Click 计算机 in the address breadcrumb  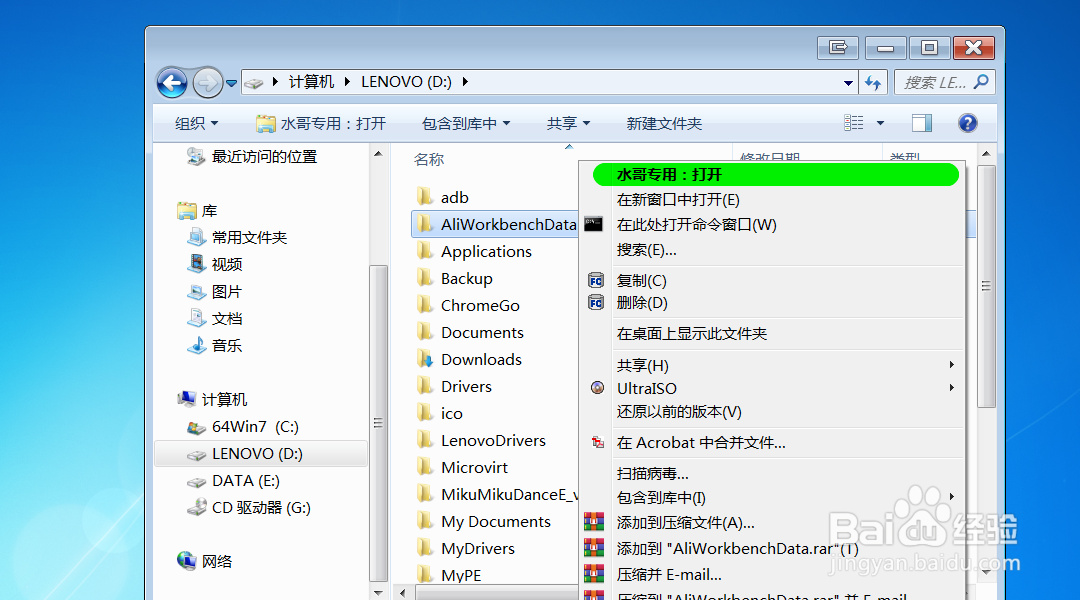[x=311, y=82]
